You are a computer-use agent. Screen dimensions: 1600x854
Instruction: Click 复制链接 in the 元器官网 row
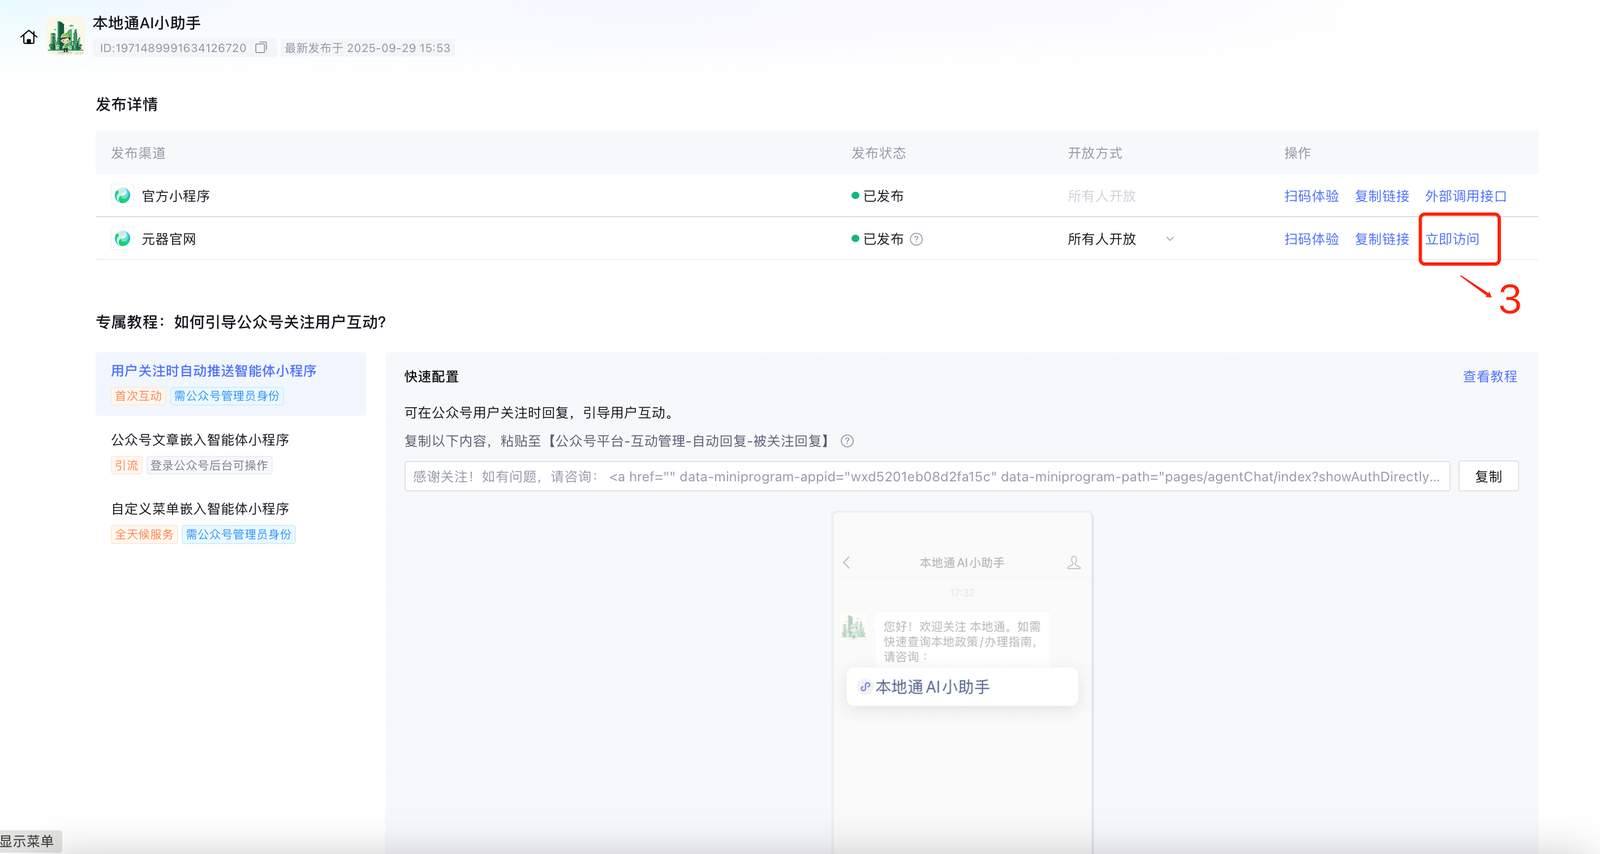(1381, 239)
